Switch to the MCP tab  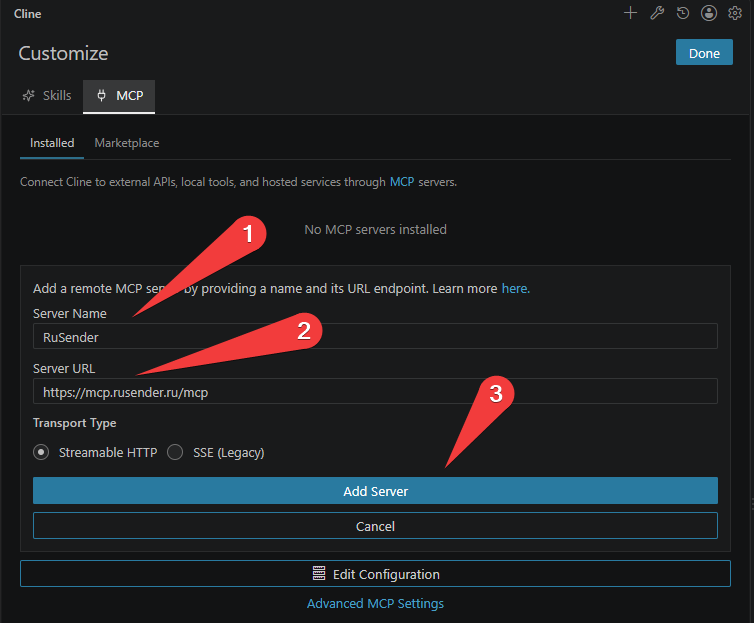pyautogui.click(x=119, y=96)
